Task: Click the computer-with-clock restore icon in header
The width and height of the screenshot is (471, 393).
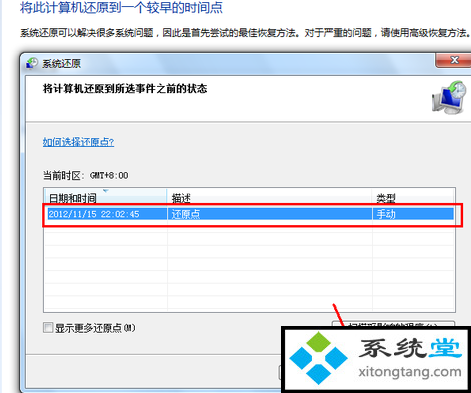Action: point(449,97)
